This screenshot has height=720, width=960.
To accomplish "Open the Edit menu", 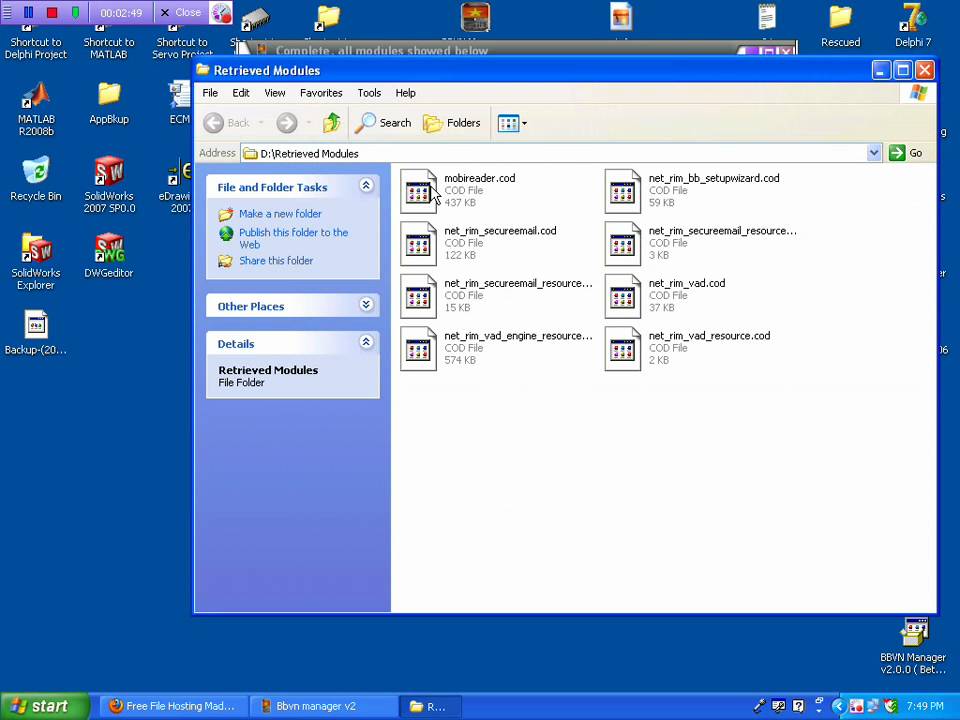I will point(241,93).
